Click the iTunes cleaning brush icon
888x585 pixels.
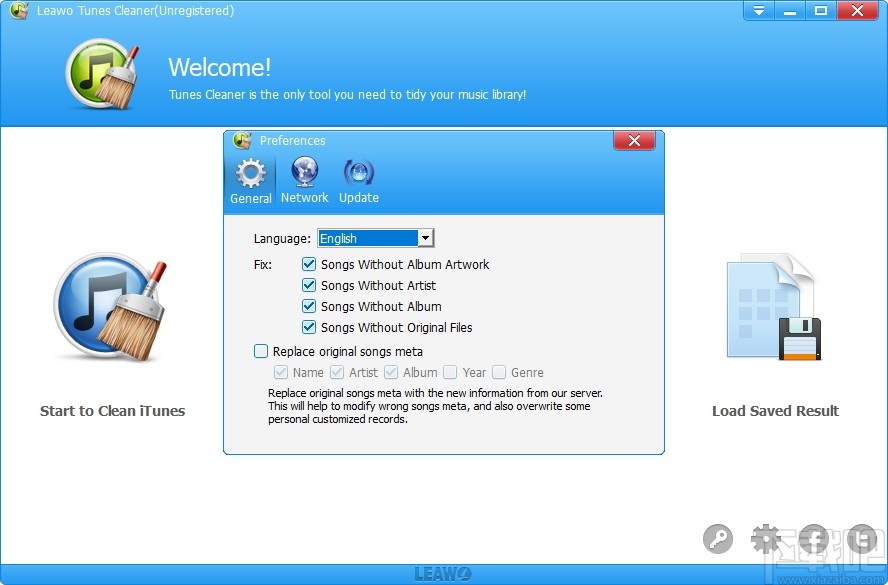(x=110, y=305)
